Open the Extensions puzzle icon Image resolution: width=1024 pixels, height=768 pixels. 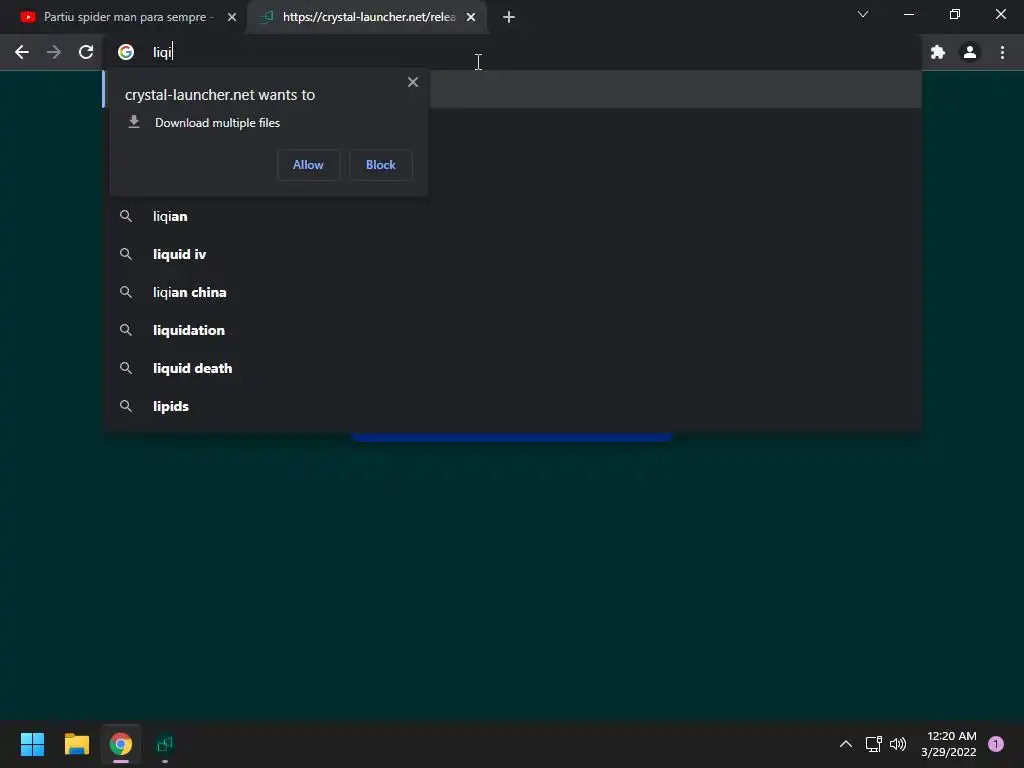point(938,52)
